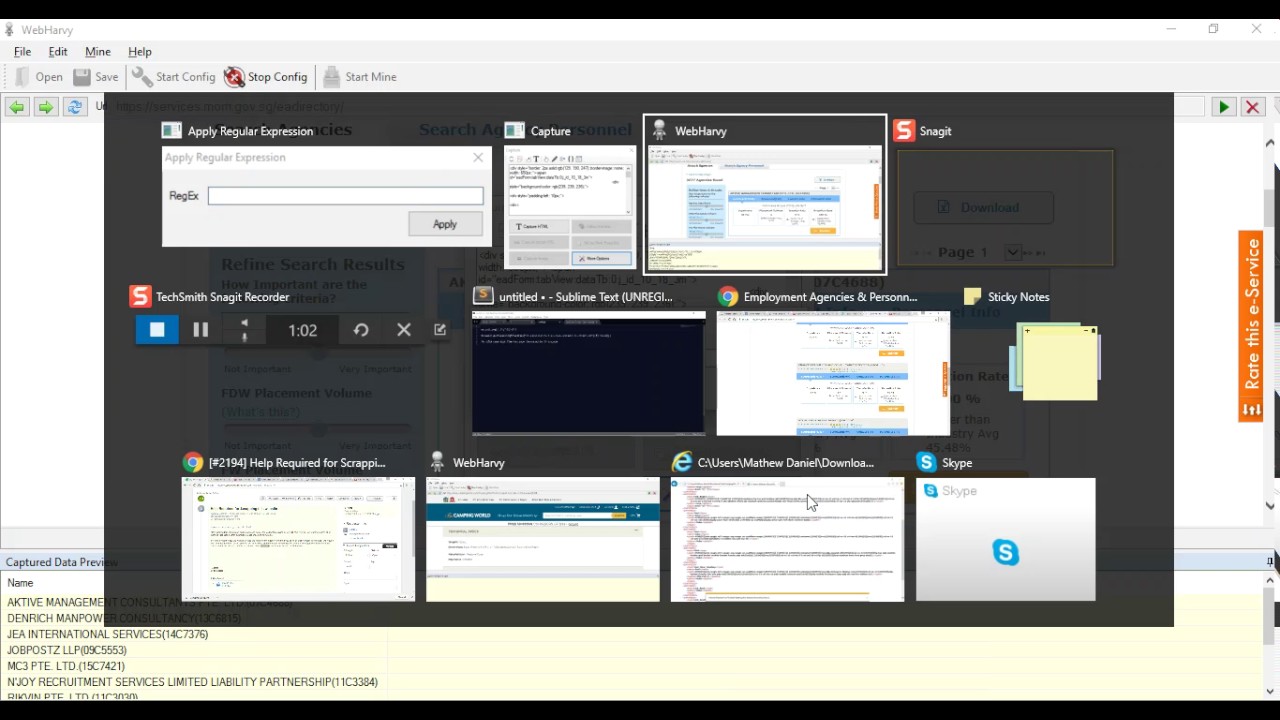Refresh the page in WebHarvy browser

click(x=74, y=107)
